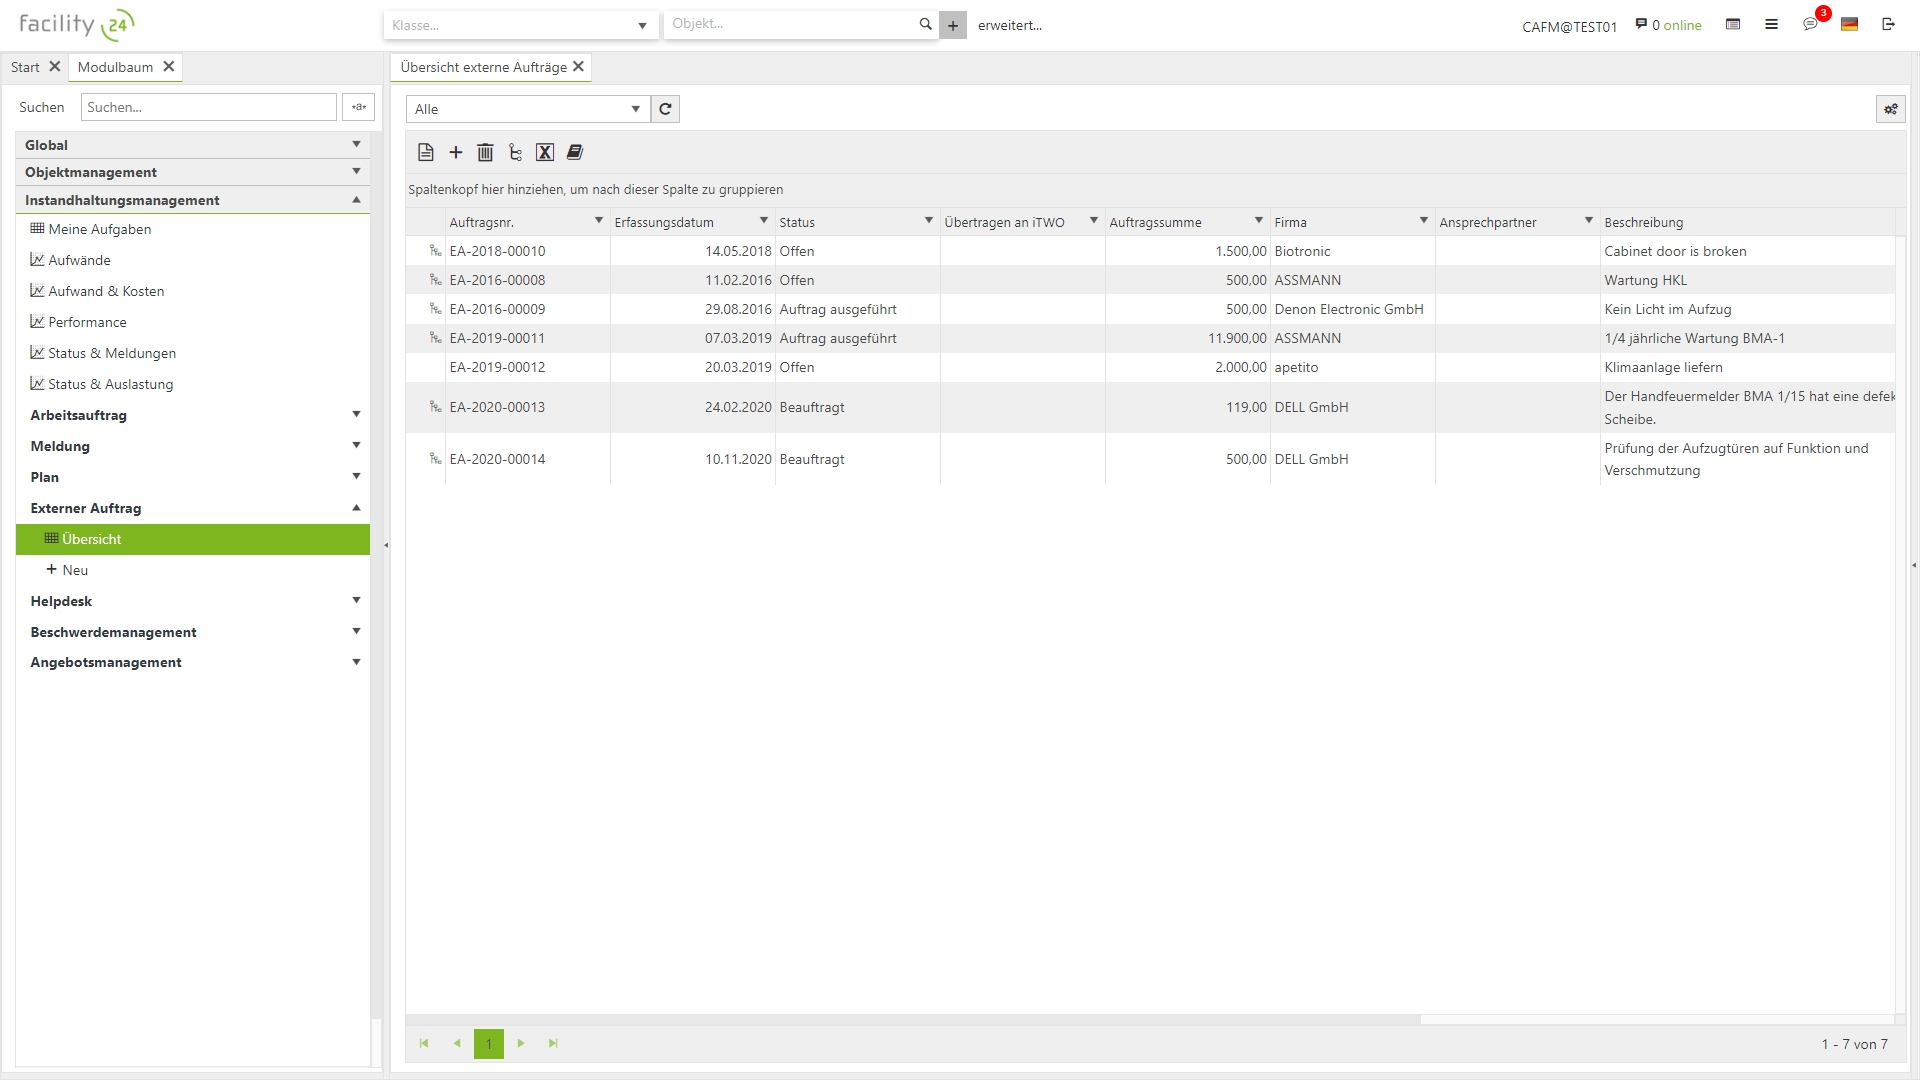Open chat messages with the notification badge
The width and height of the screenshot is (1920, 1080).
click(1810, 24)
